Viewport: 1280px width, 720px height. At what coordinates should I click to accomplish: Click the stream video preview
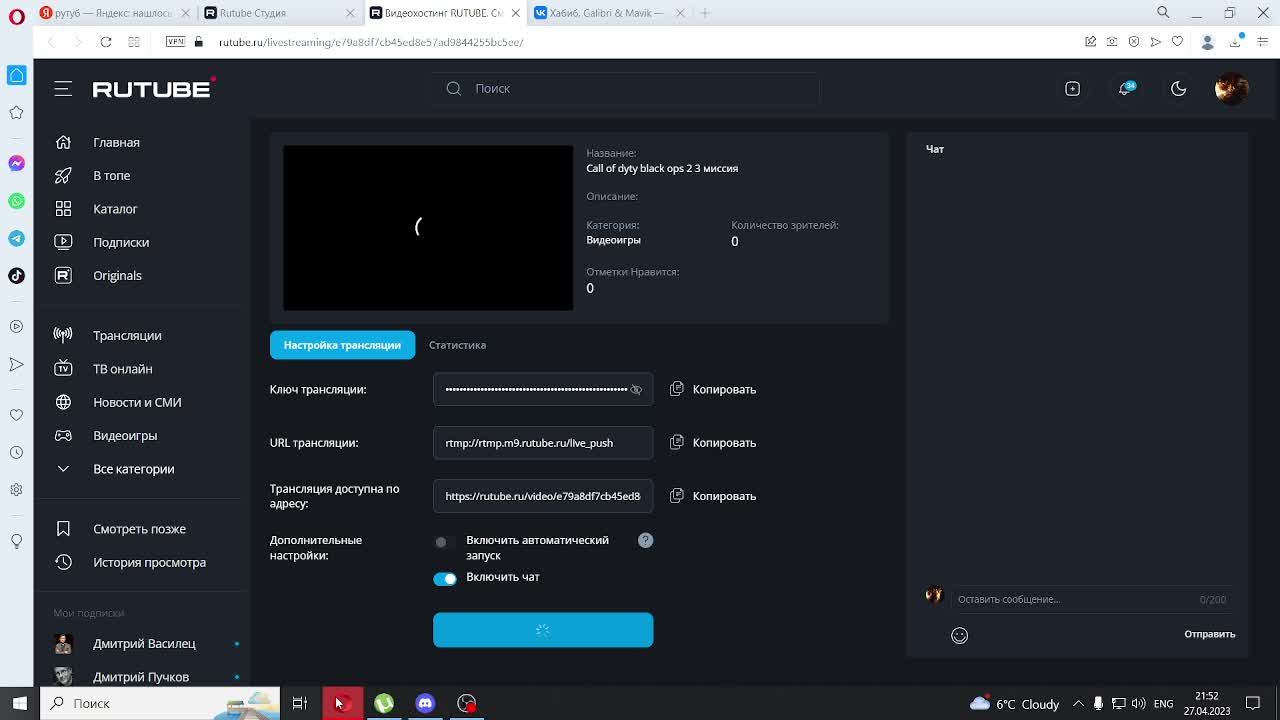(428, 228)
